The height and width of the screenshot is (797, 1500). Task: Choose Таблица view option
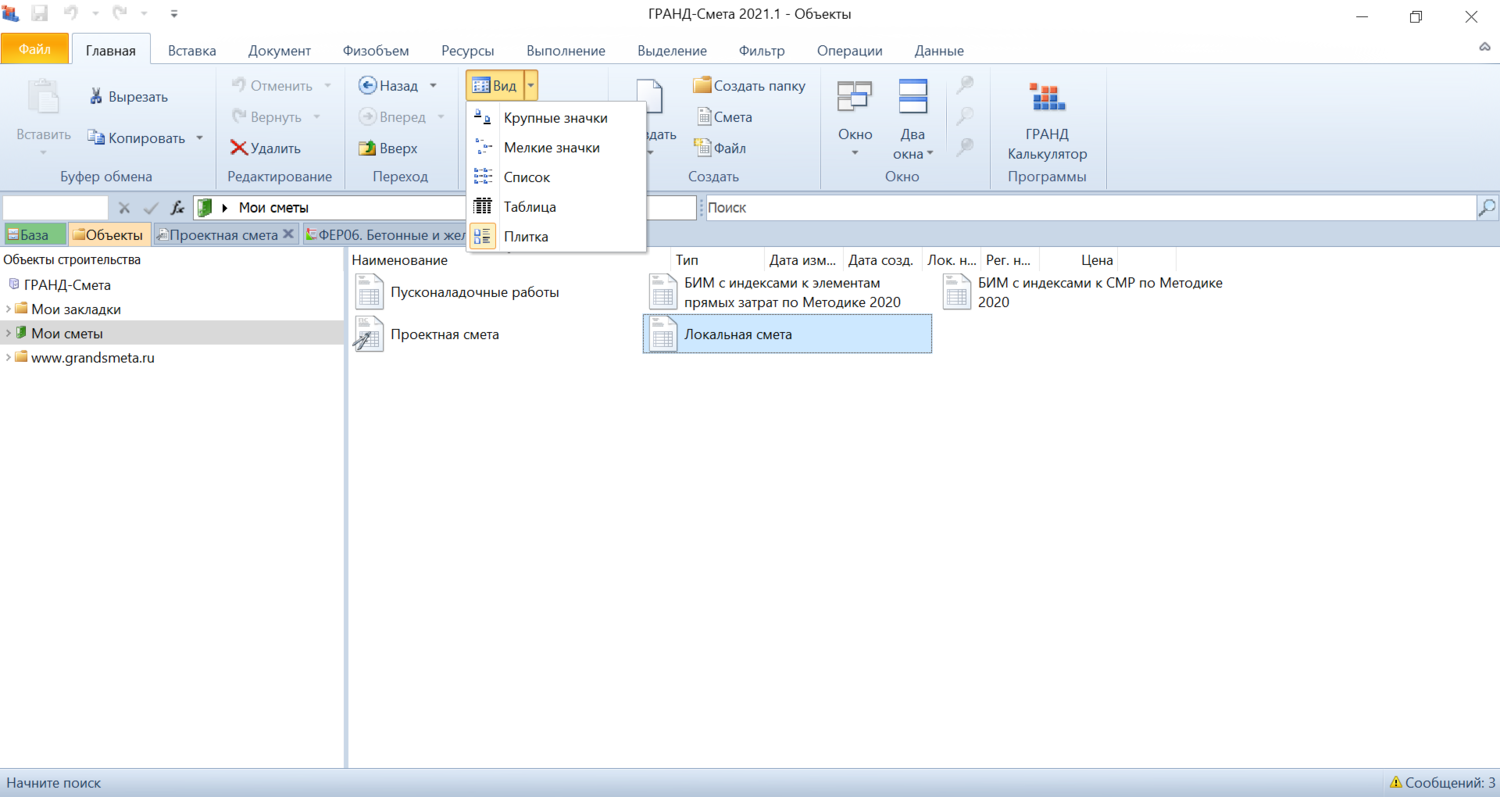click(556, 207)
